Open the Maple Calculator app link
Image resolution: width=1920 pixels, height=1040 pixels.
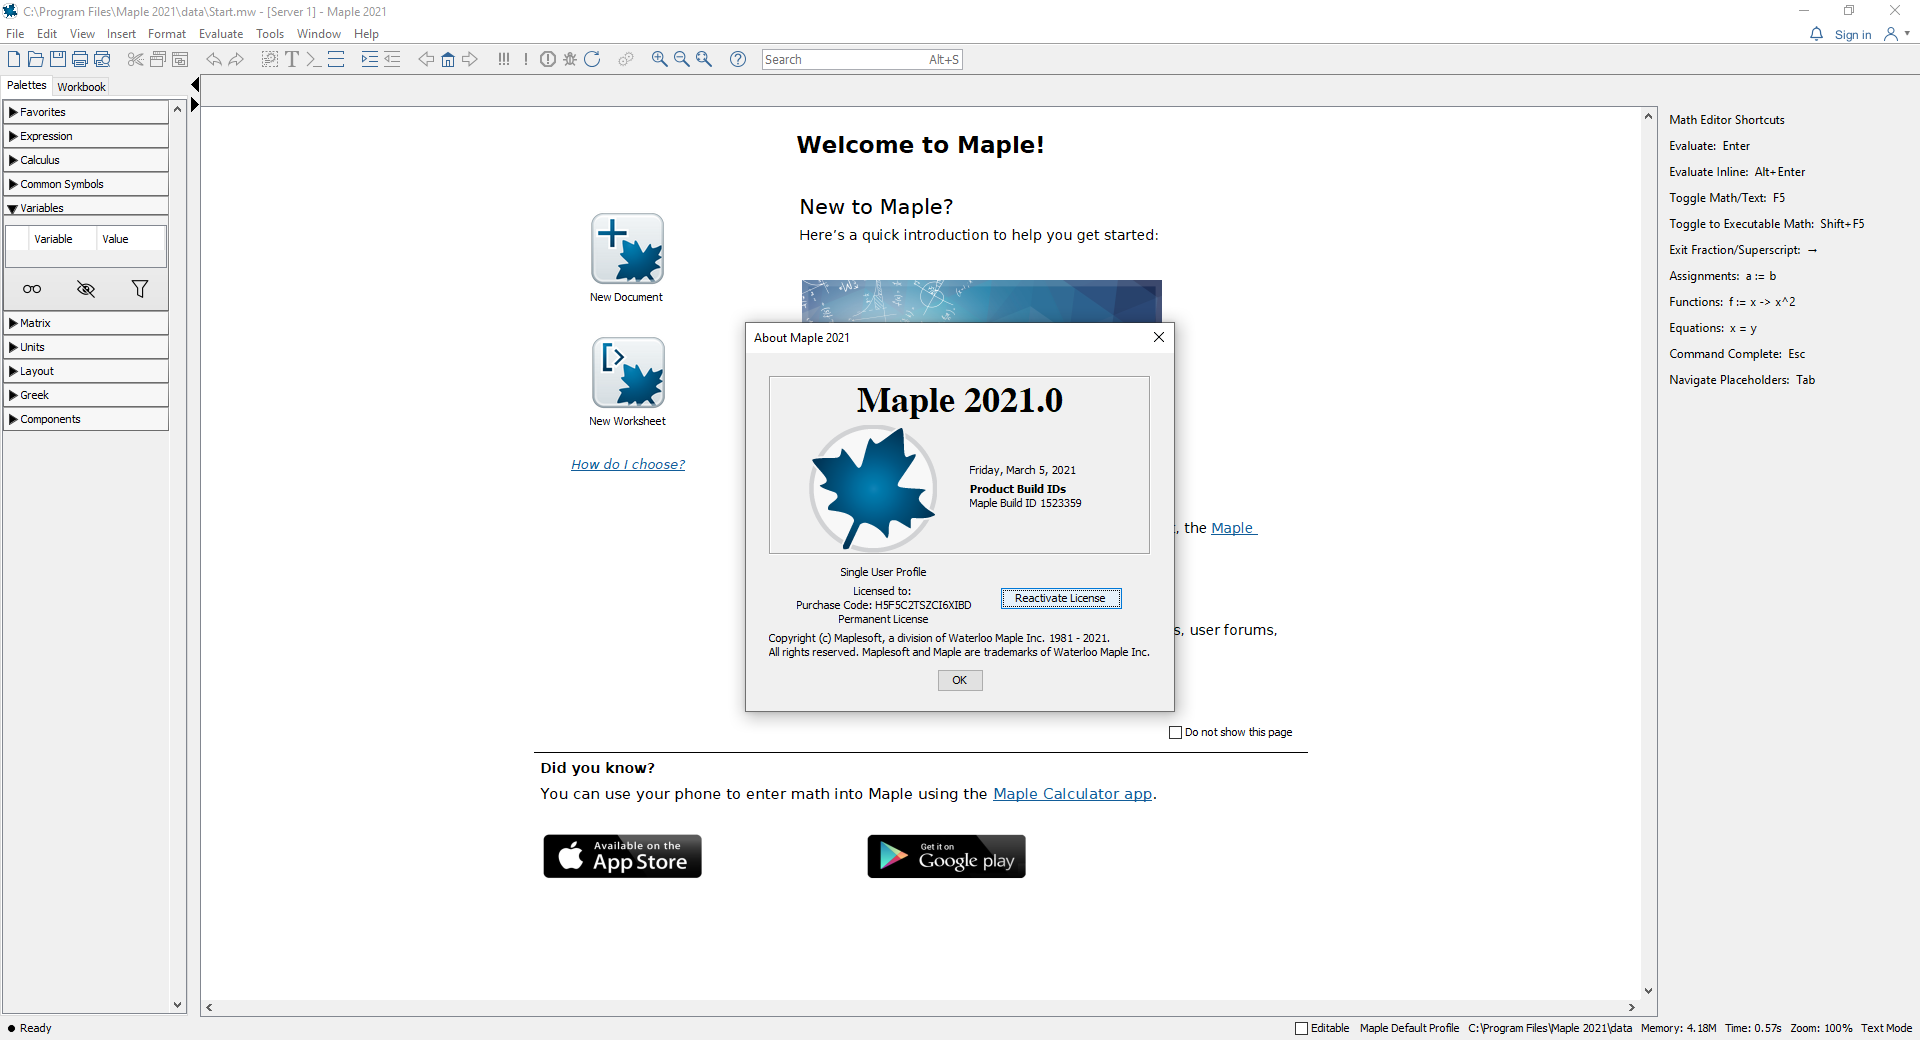click(x=1072, y=794)
